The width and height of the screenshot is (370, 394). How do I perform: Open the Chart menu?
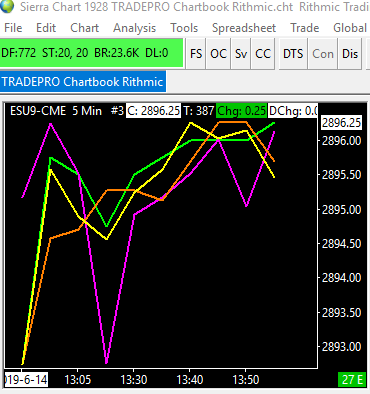[85, 28]
